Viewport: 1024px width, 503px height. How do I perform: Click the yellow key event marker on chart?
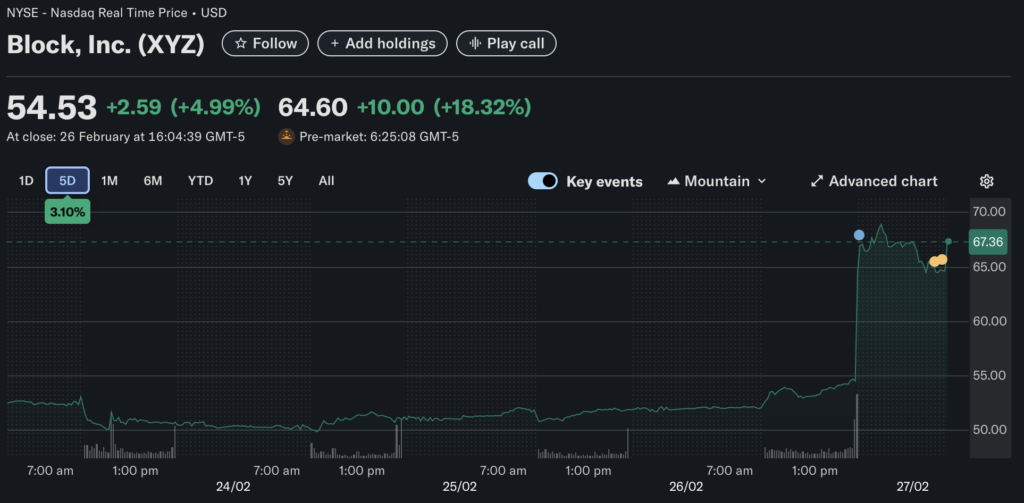[938, 261]
